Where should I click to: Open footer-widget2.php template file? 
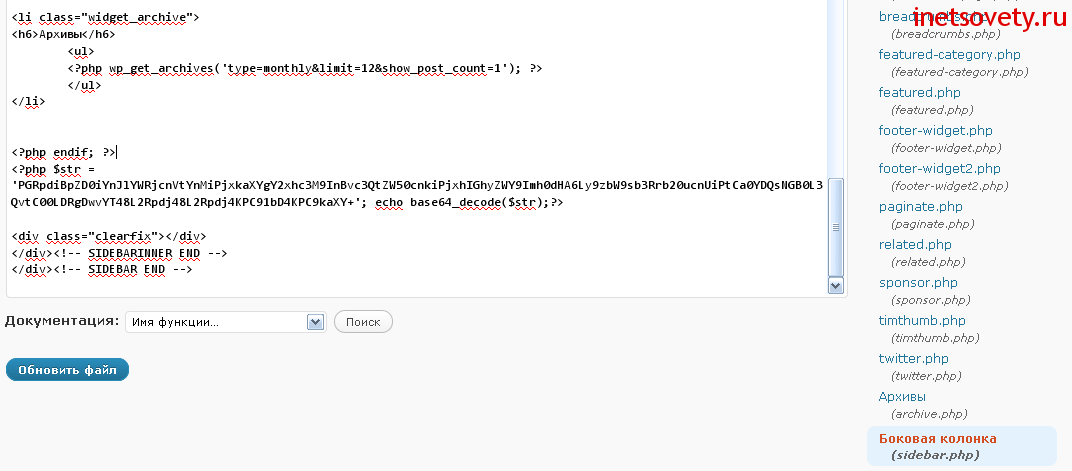click(x=939, y=168)
